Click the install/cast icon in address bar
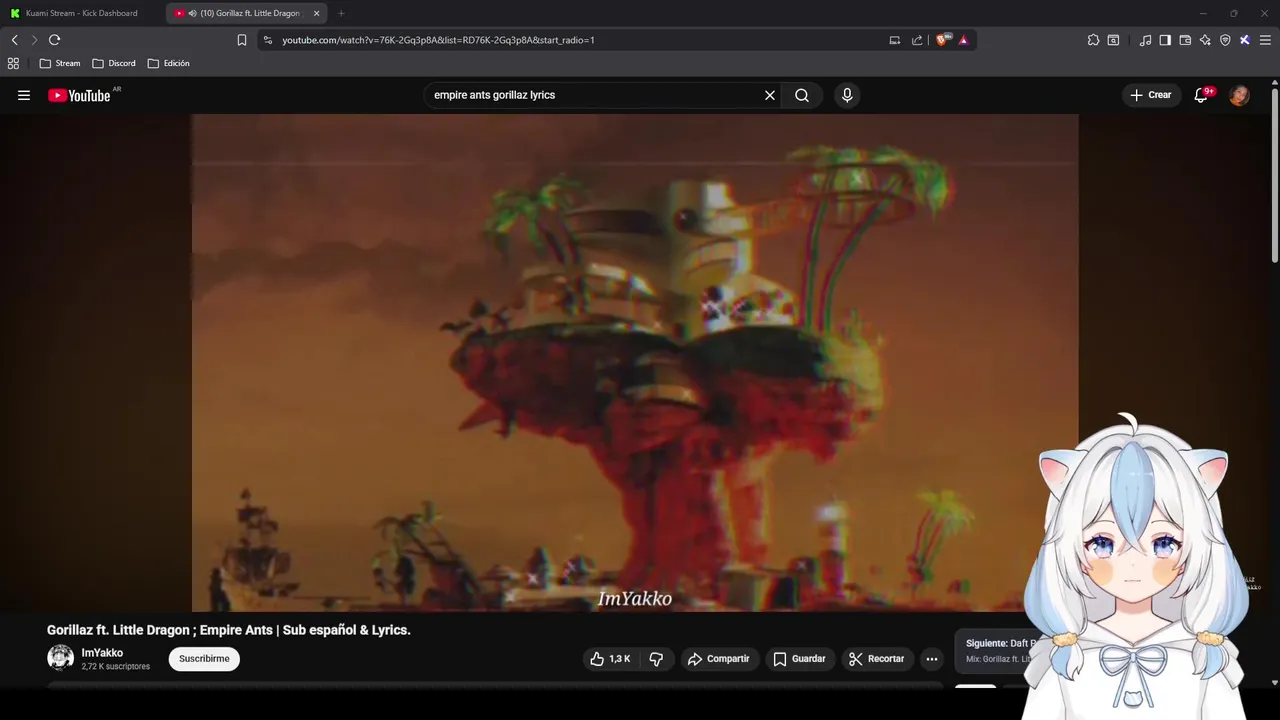 [895, 40]
